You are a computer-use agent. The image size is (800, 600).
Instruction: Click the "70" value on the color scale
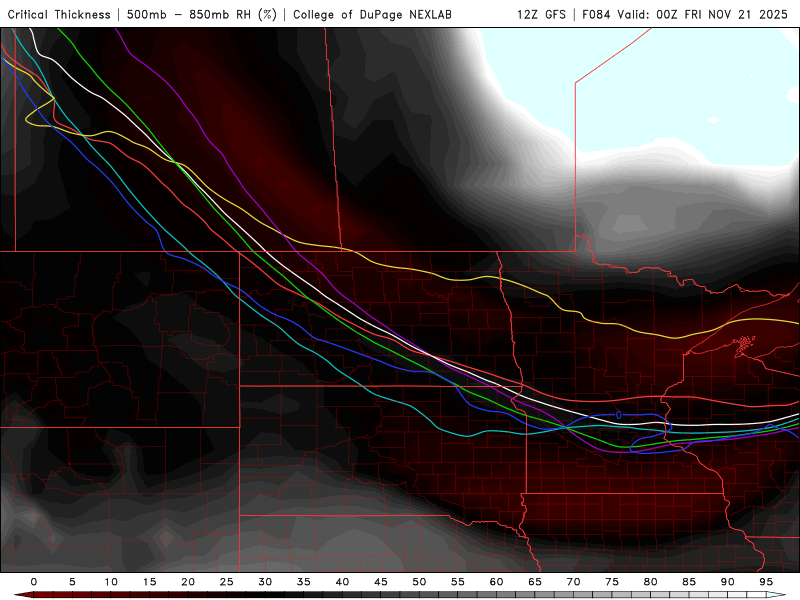(573, 582)
